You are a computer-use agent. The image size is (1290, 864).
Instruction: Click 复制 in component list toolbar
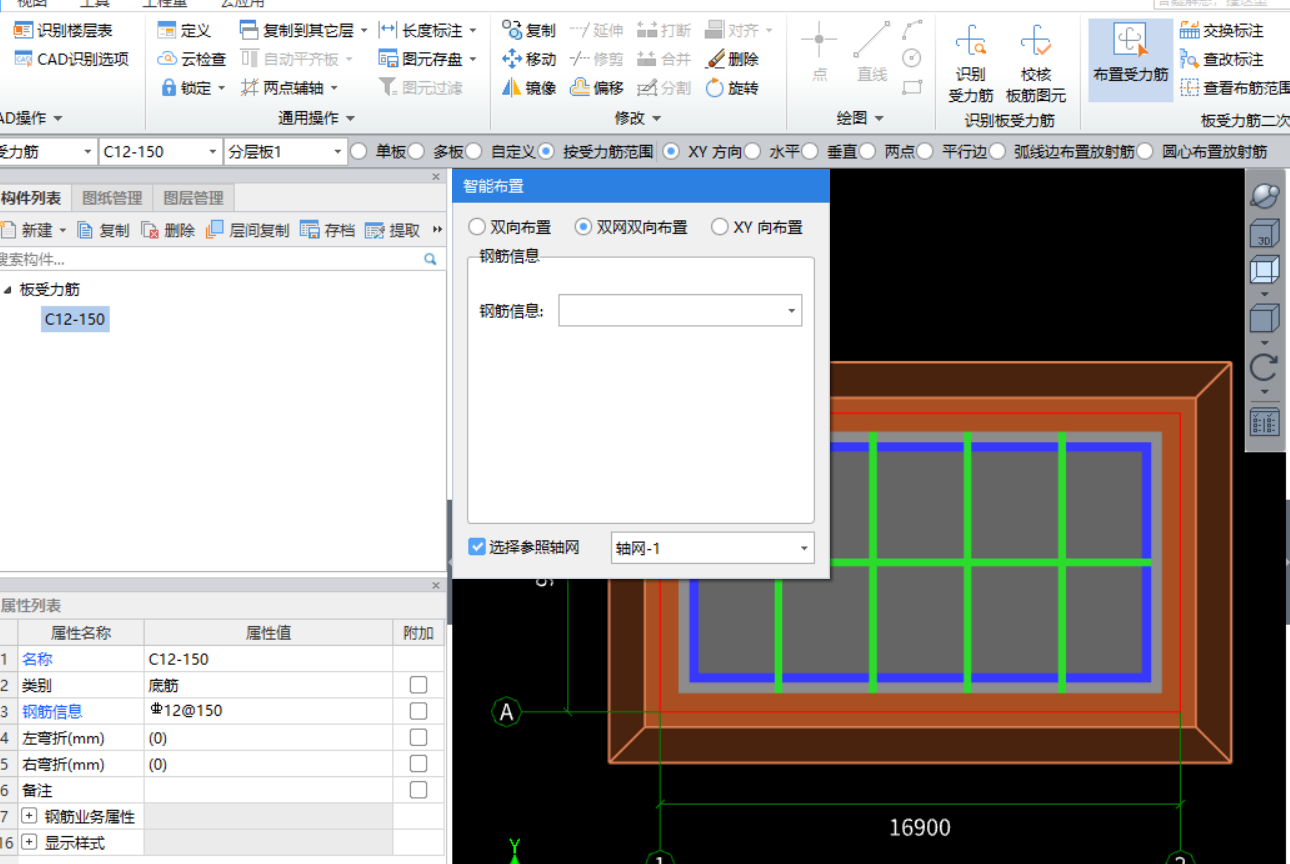(x=104, y=230)
